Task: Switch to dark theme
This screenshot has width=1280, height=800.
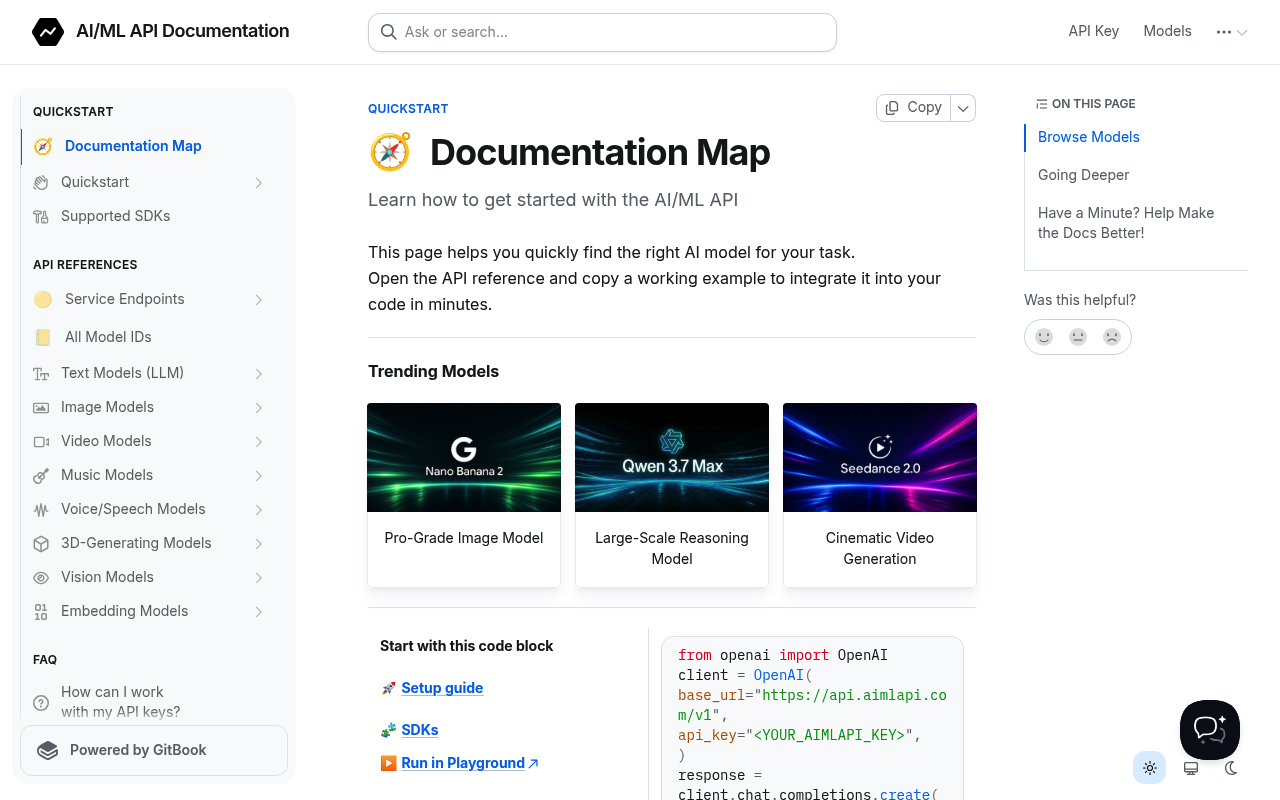Action: tap(1231, 768)
